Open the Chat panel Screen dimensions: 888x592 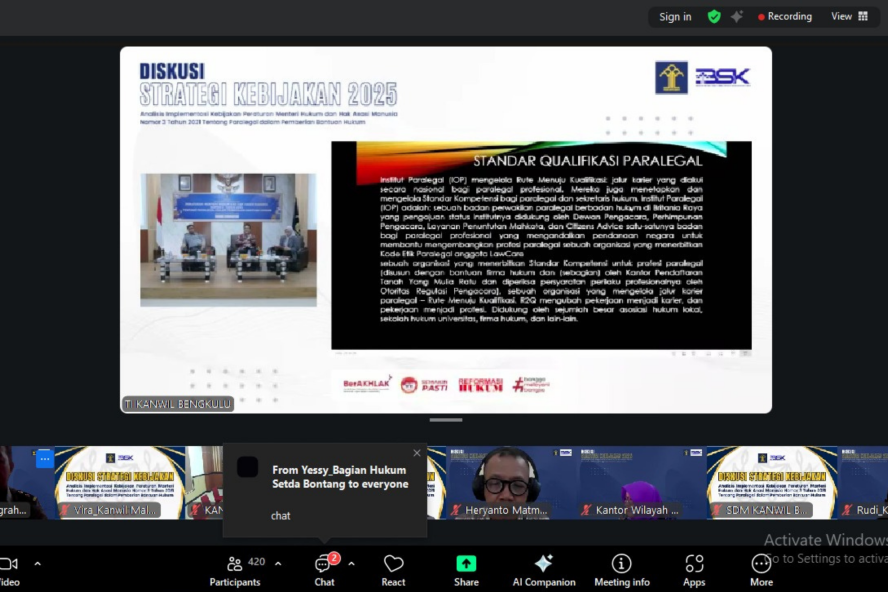coord(324,569)
